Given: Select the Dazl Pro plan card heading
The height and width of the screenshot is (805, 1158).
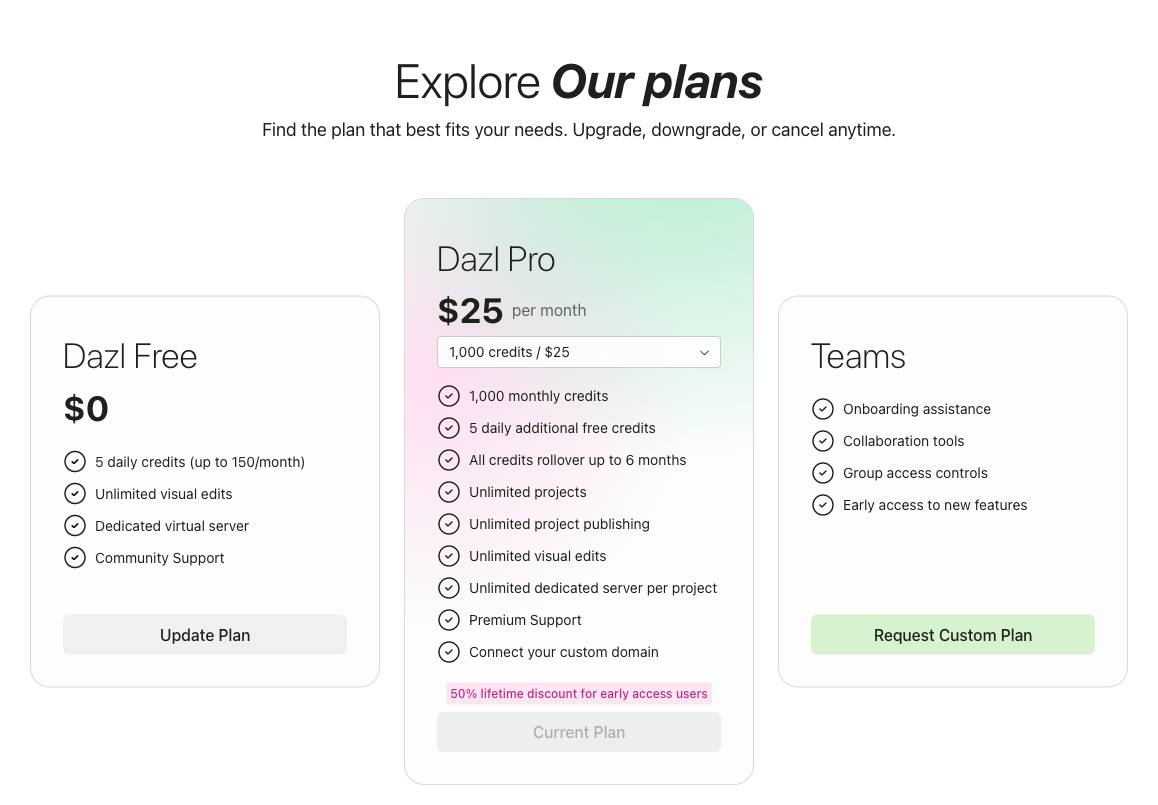Looking at the screenshot, I should click(496, 259).
